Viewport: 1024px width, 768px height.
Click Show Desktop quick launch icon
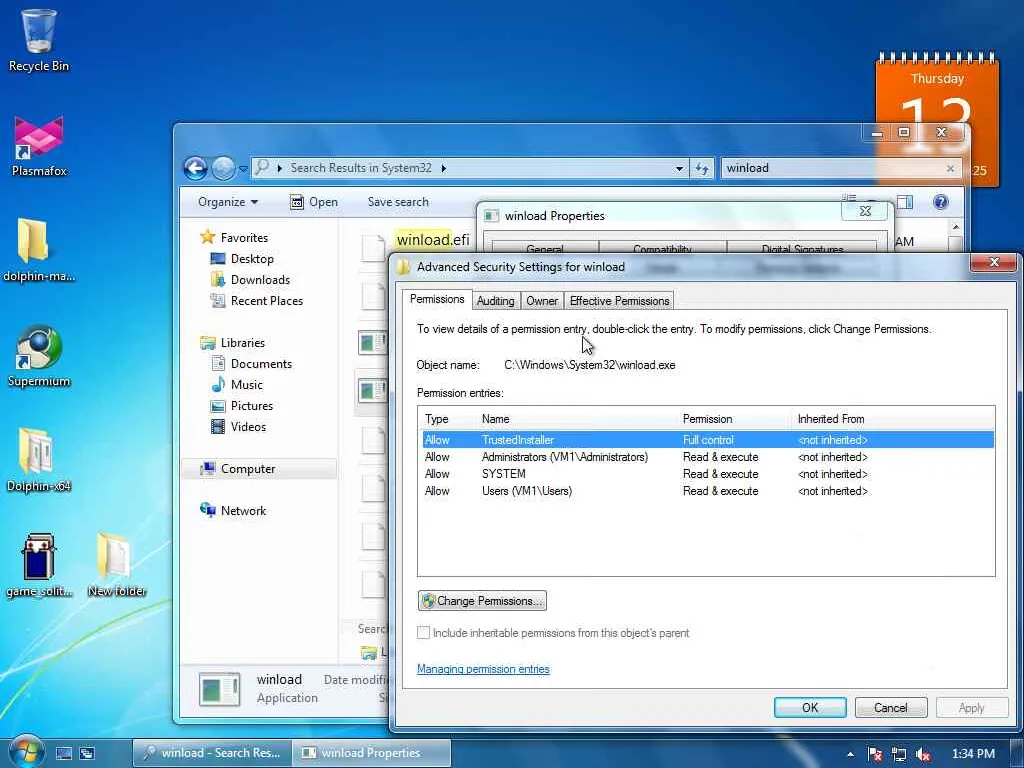pos(64,753)
